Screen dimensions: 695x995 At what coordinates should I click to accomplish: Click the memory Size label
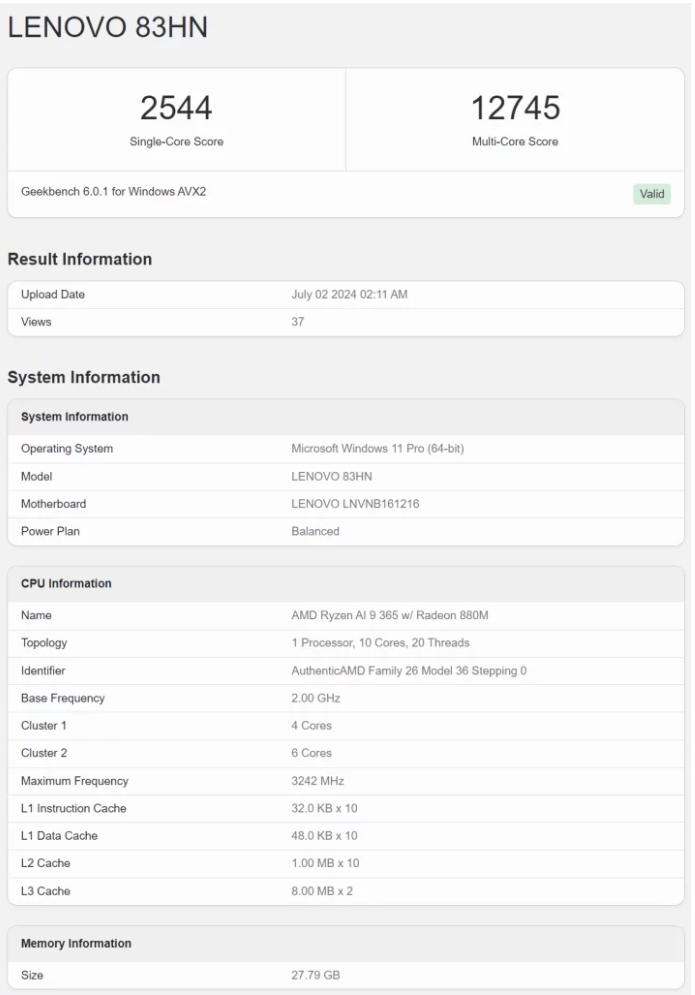(x=32, y=975)
